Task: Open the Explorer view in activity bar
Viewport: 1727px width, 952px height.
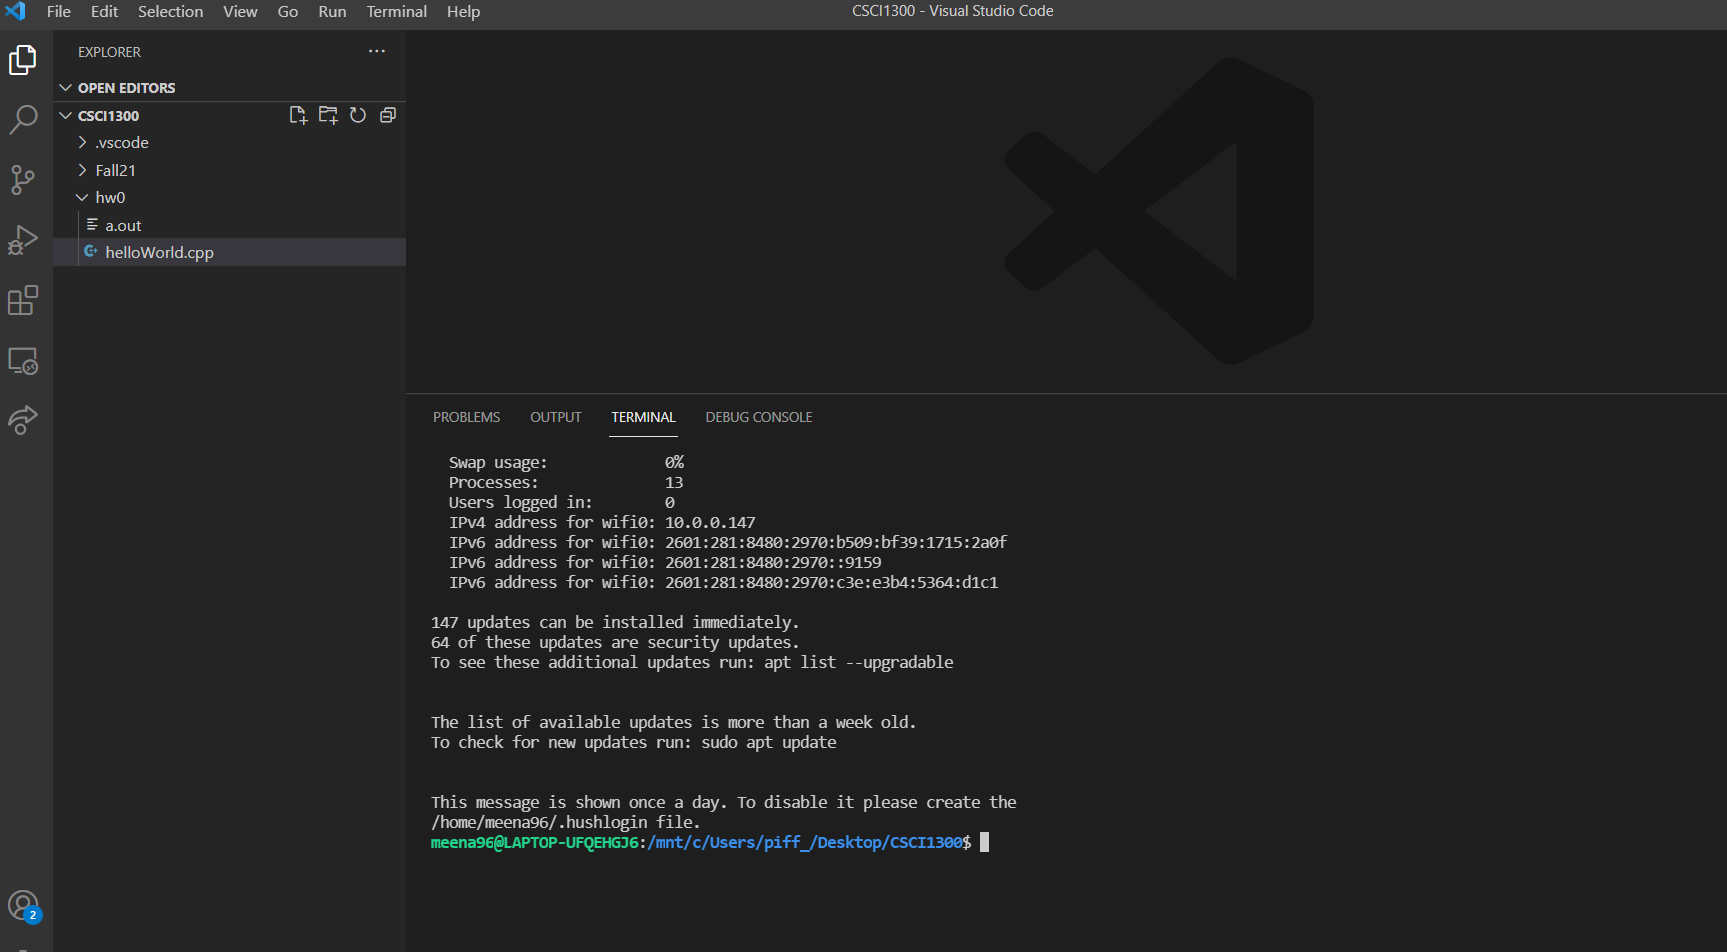Action: (23, 60)
